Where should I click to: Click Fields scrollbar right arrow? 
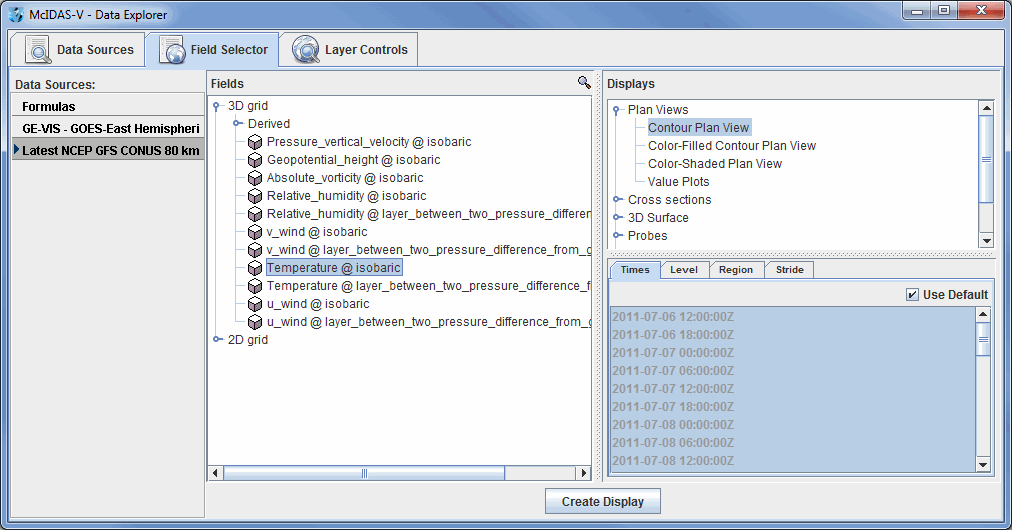pos(583,473)
